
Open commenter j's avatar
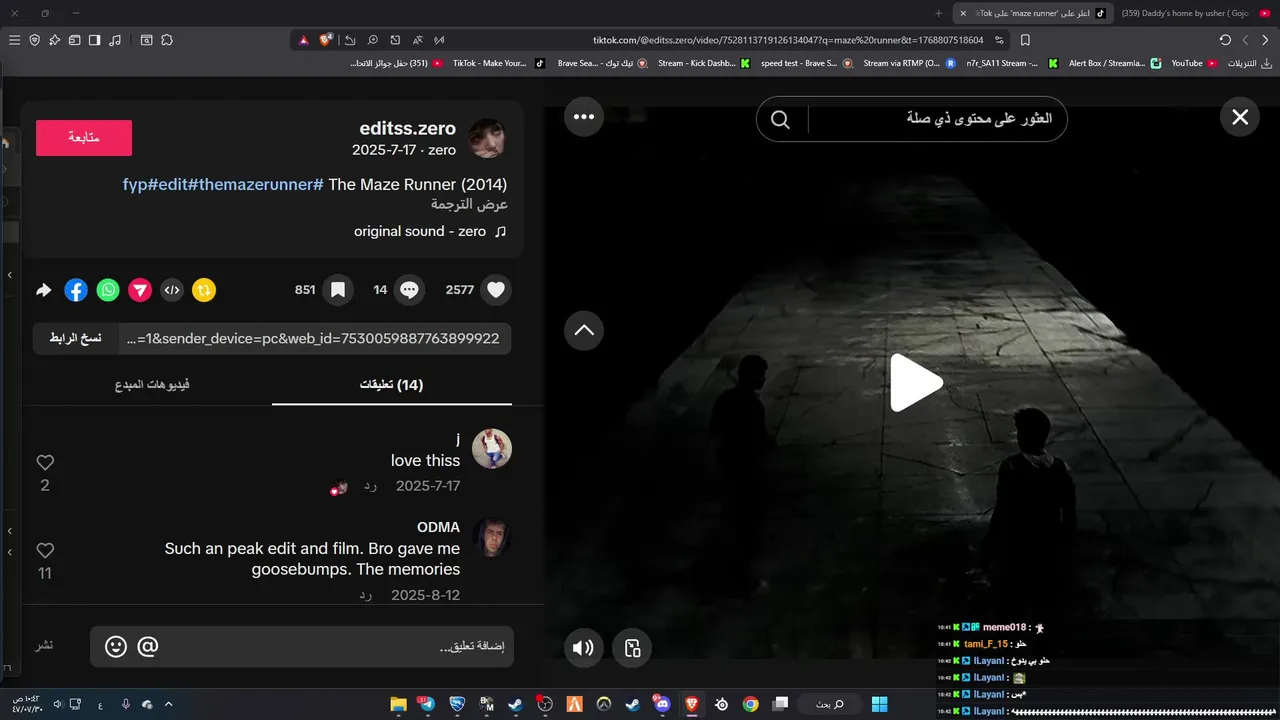click(x=492, y=449)
